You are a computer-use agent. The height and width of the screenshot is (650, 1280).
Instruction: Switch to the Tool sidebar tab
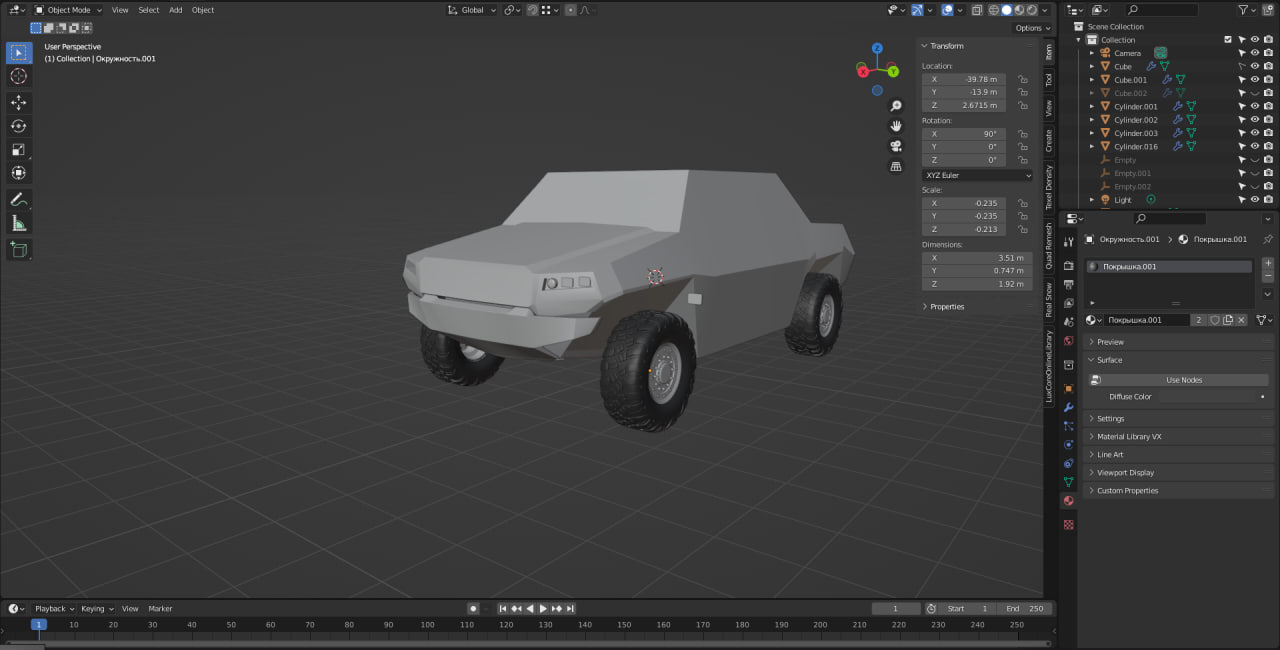[1049, 79]
